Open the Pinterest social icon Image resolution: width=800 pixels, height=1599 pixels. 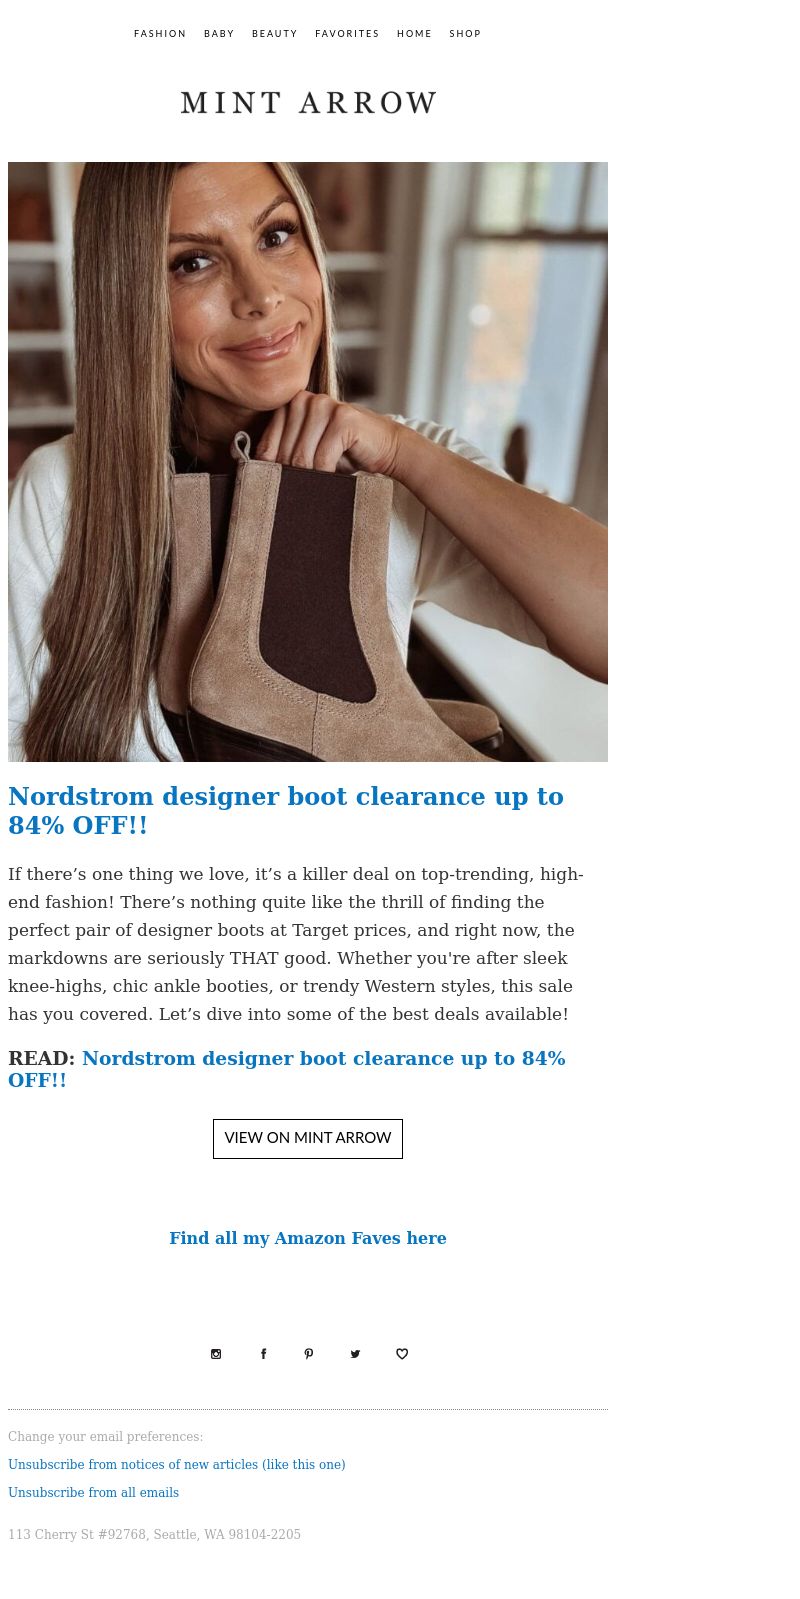pyautogui.click(x=309, y=1354)
